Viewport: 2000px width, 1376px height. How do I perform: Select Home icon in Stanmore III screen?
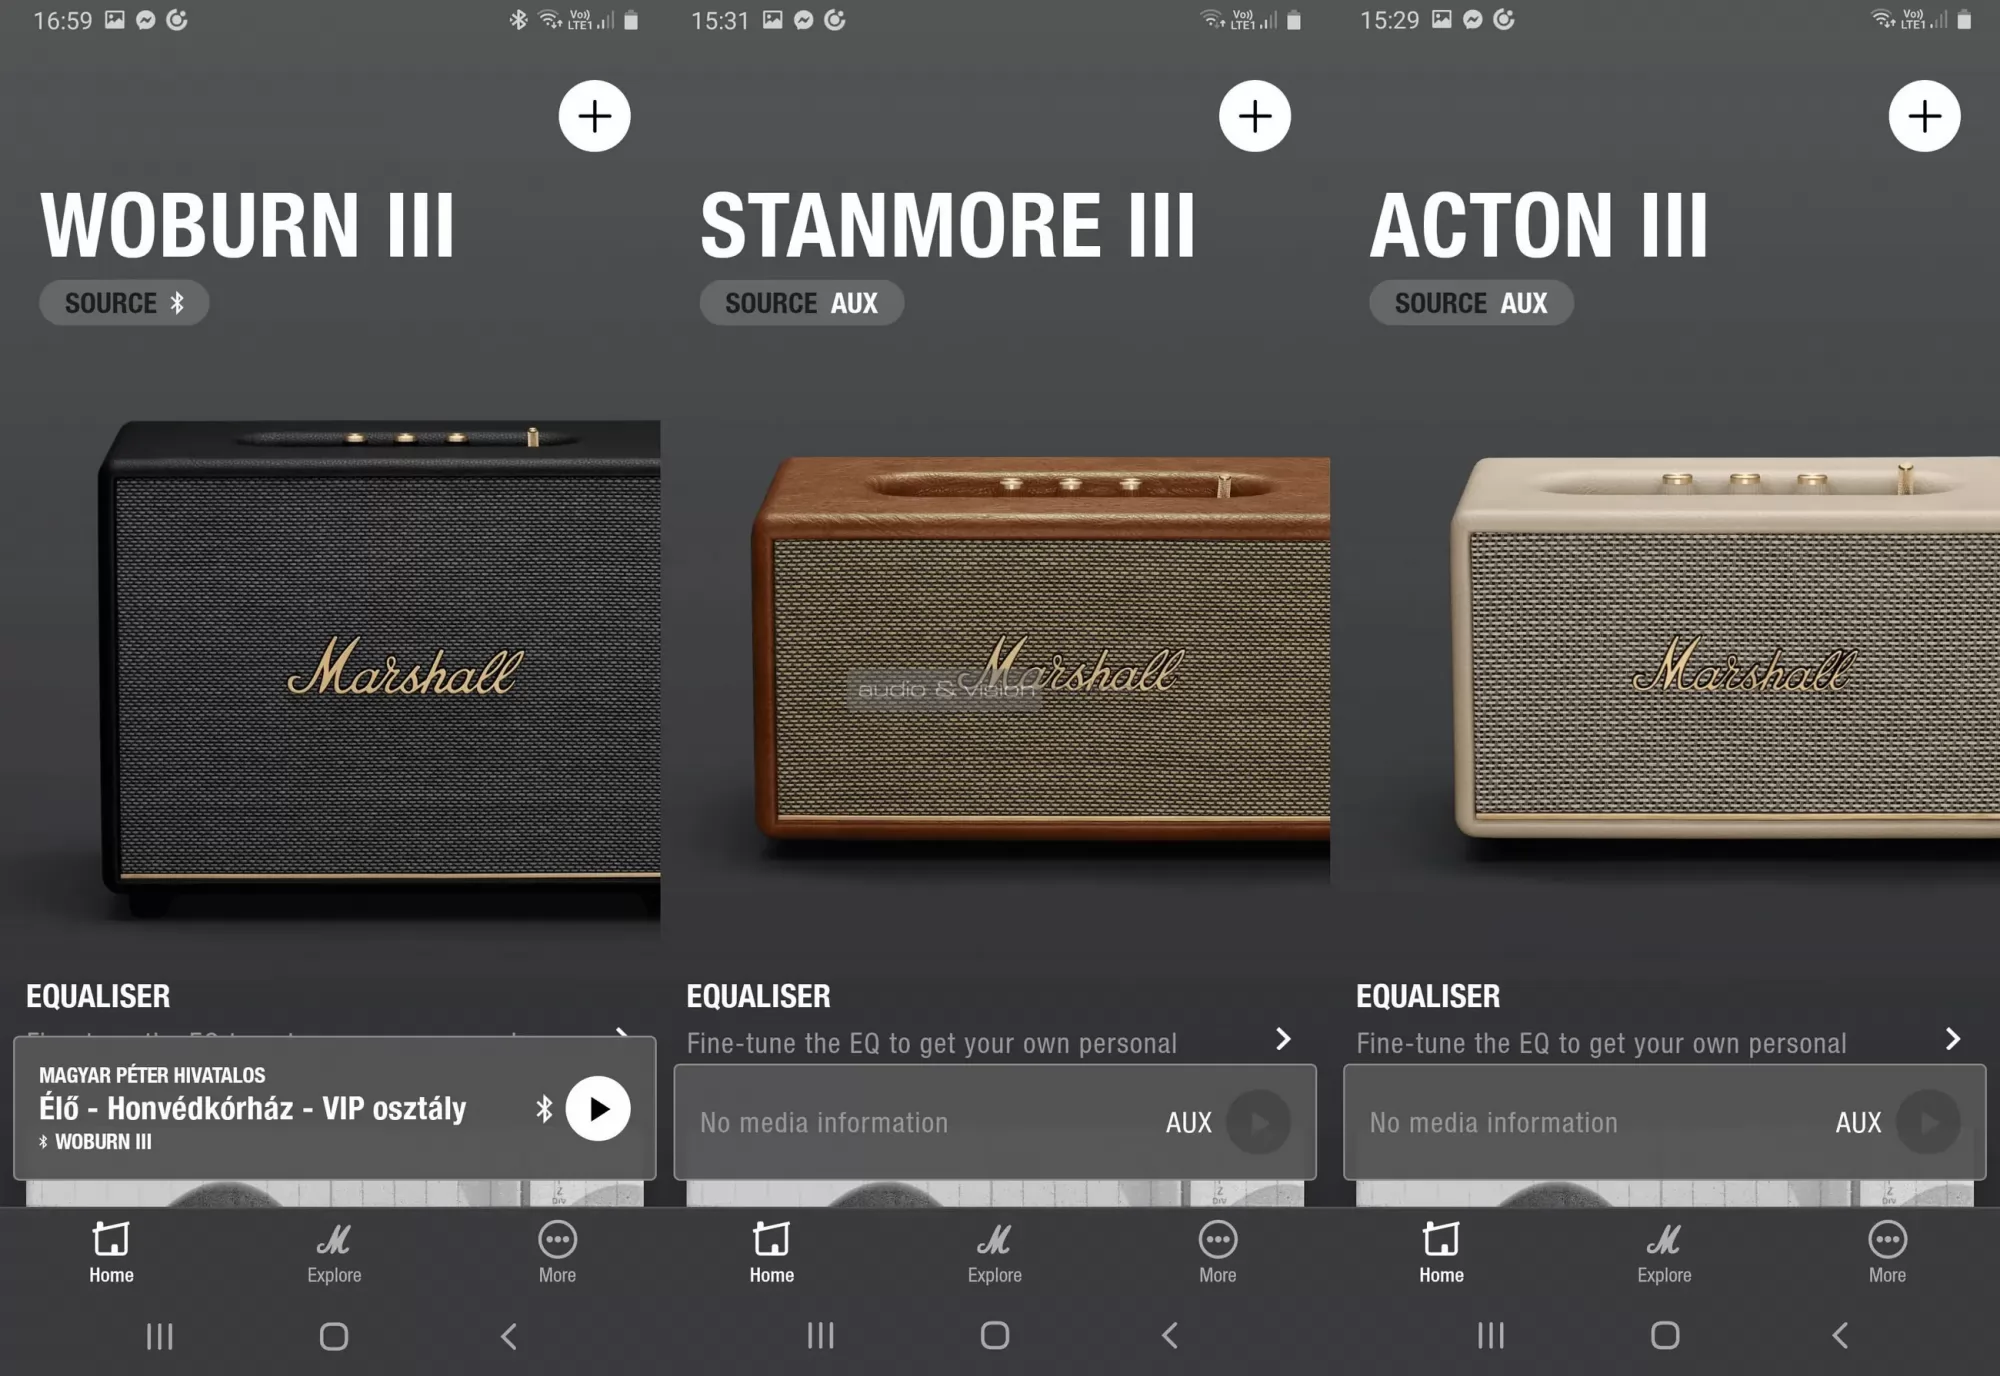pyautogui.click(x=771, y=1239)
